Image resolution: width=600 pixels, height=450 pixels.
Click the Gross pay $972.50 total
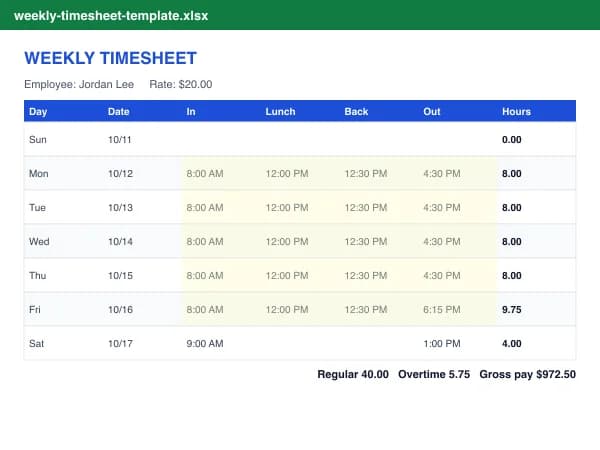tap(528, 374)
